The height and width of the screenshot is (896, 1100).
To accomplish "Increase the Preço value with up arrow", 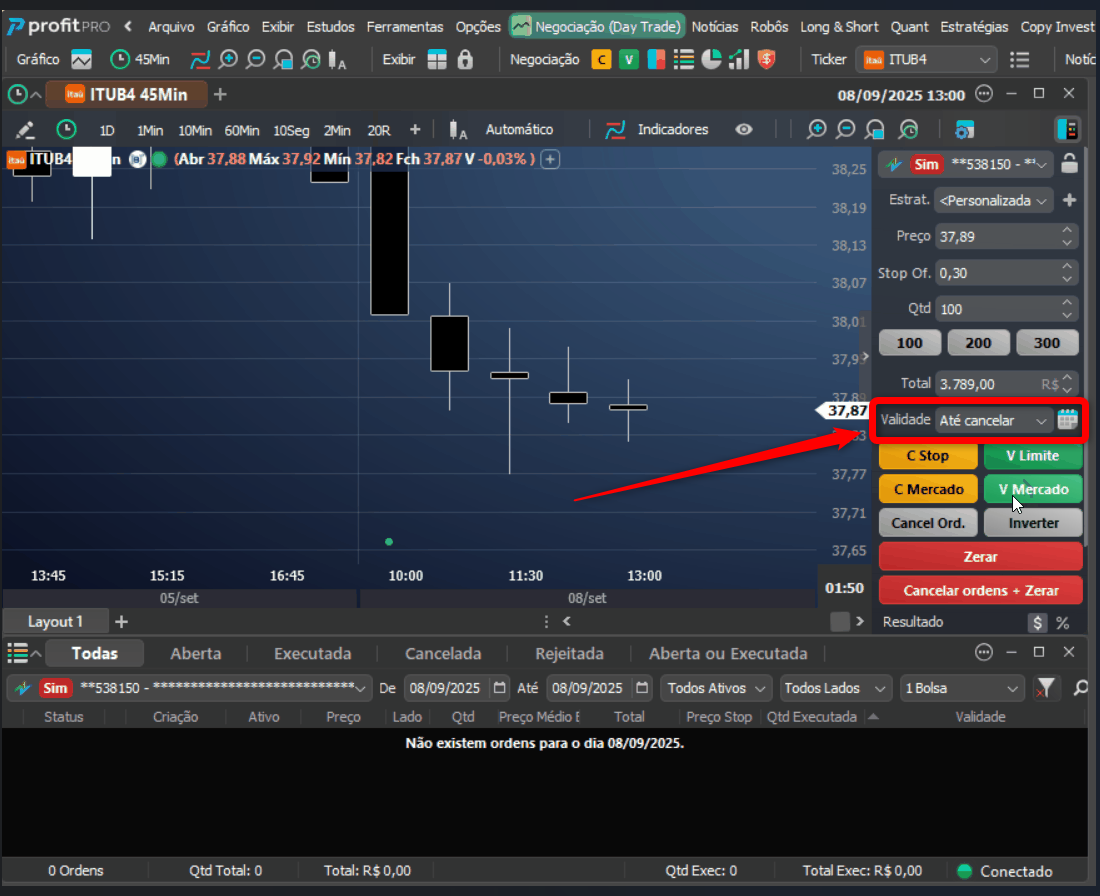I will [1066, 230].
